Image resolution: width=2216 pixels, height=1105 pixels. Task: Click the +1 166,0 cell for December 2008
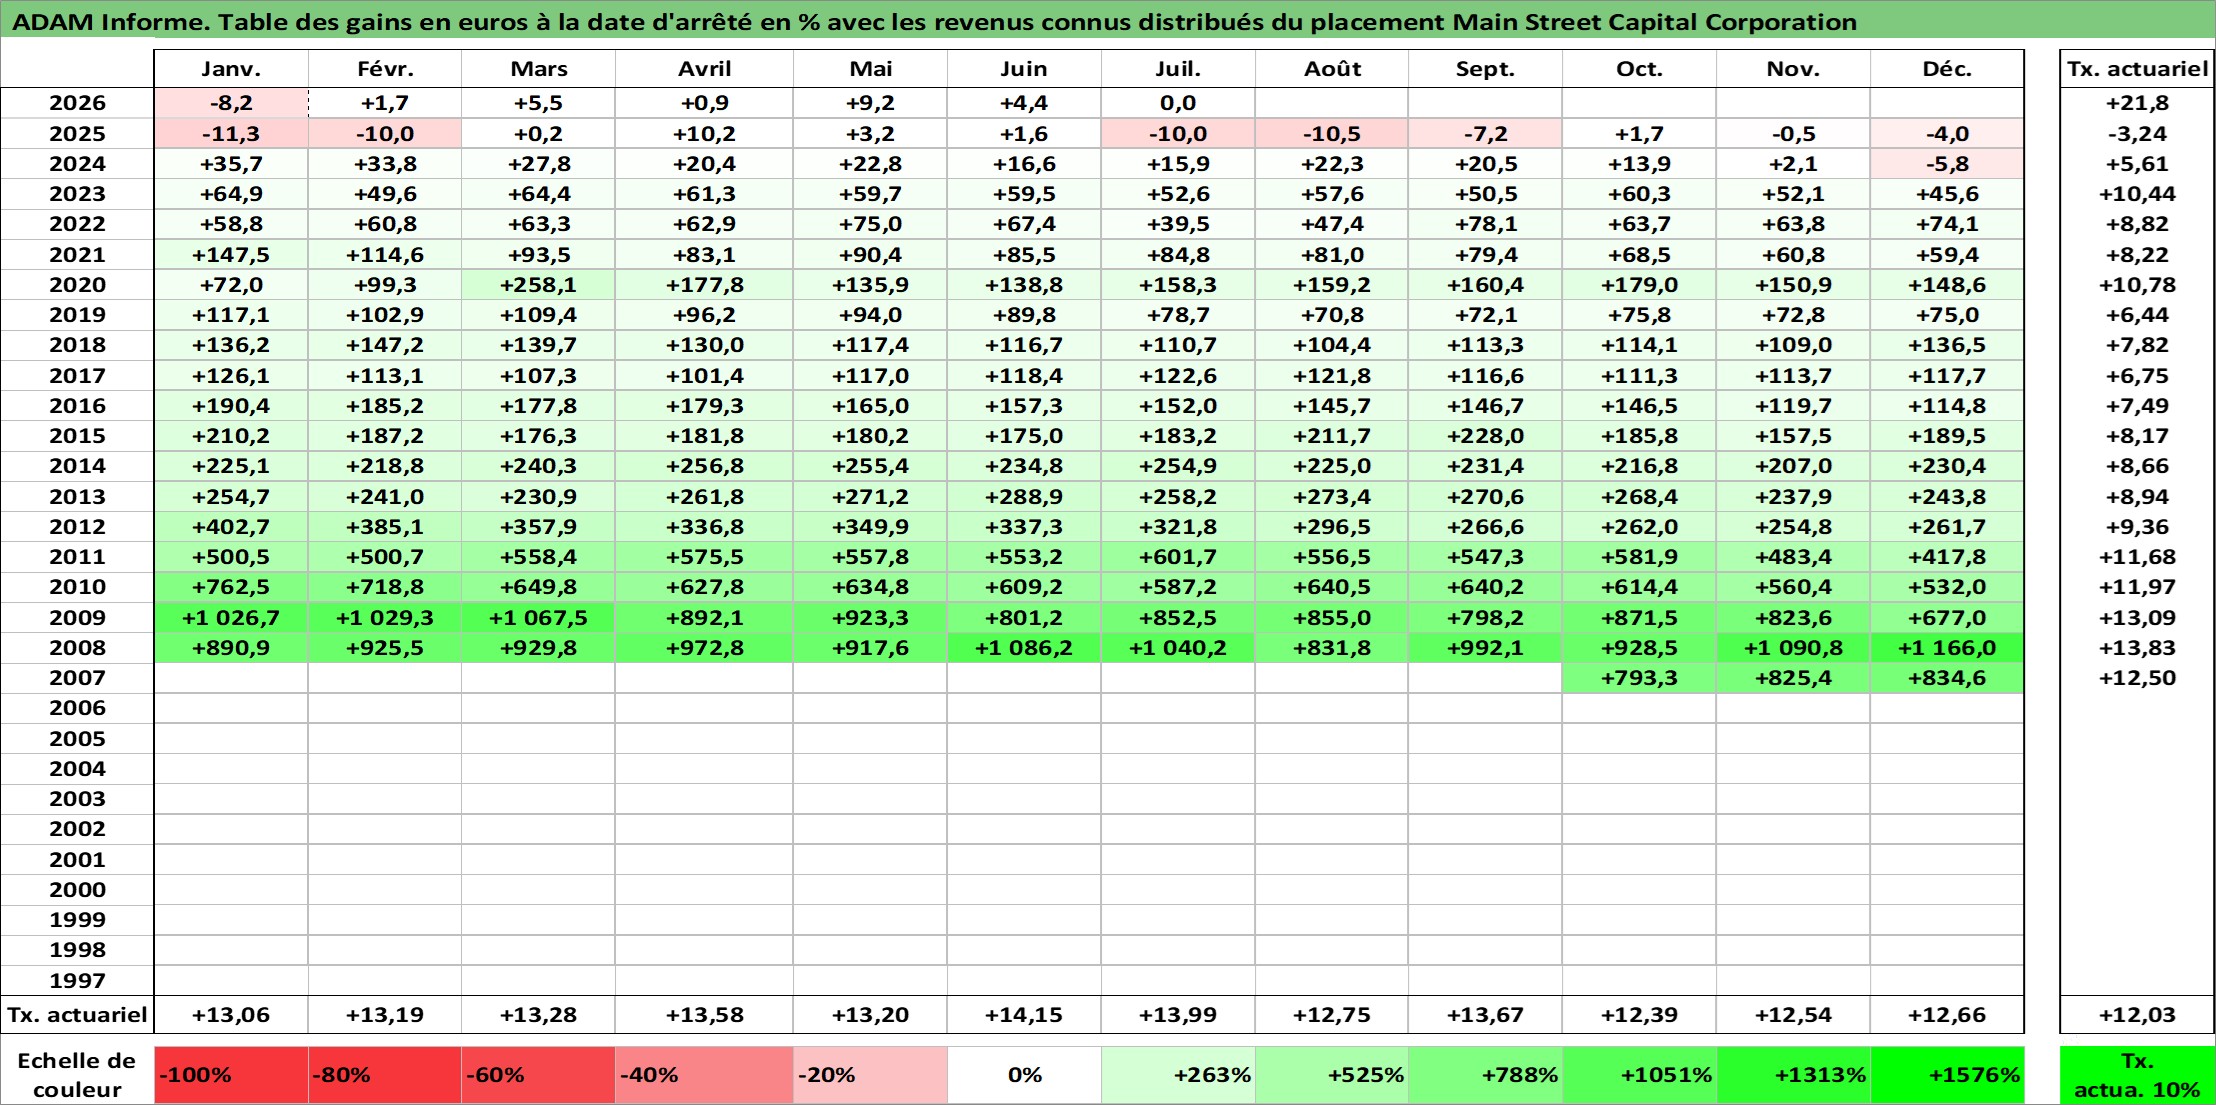click(1947, 647)
